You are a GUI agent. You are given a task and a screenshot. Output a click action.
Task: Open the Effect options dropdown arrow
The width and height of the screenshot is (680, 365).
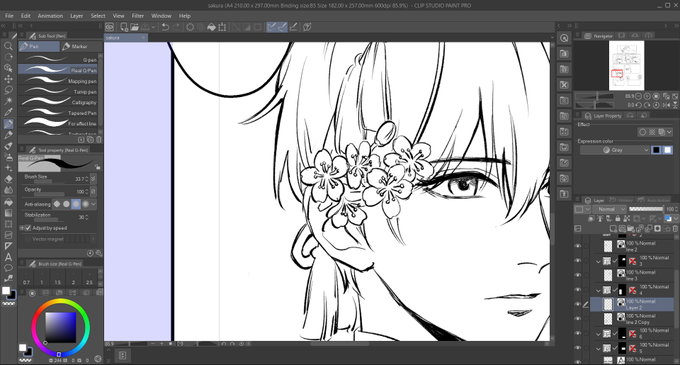tap(670, 132)
